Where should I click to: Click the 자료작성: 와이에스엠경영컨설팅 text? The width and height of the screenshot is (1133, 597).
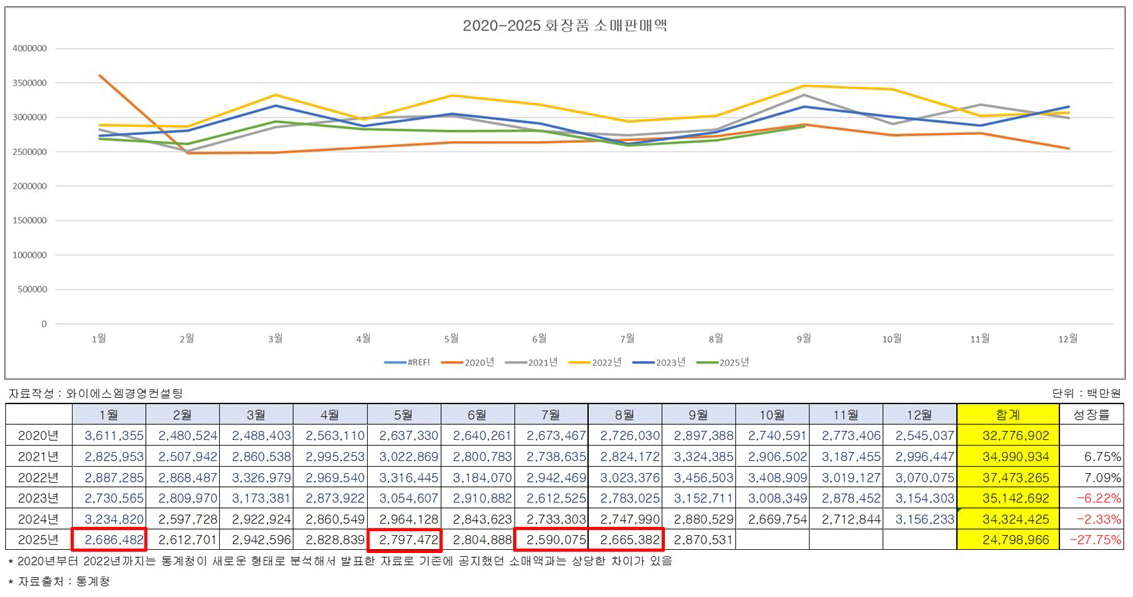[92, 393]
